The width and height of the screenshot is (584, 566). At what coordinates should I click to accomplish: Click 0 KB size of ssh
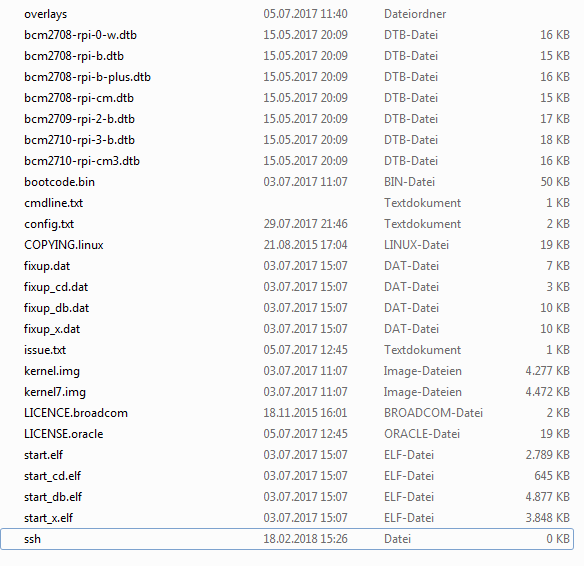[558, 539]
